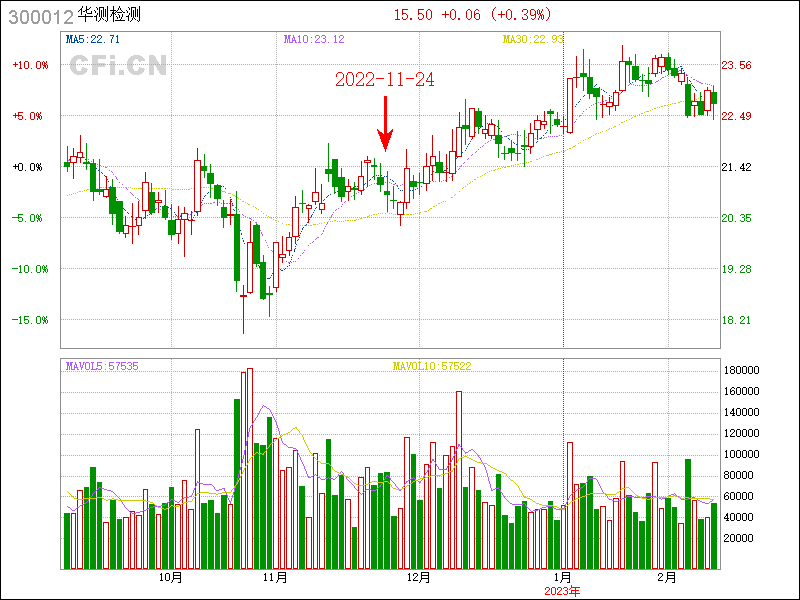Click the MA10:23.12 indicator label

point(314,39)
